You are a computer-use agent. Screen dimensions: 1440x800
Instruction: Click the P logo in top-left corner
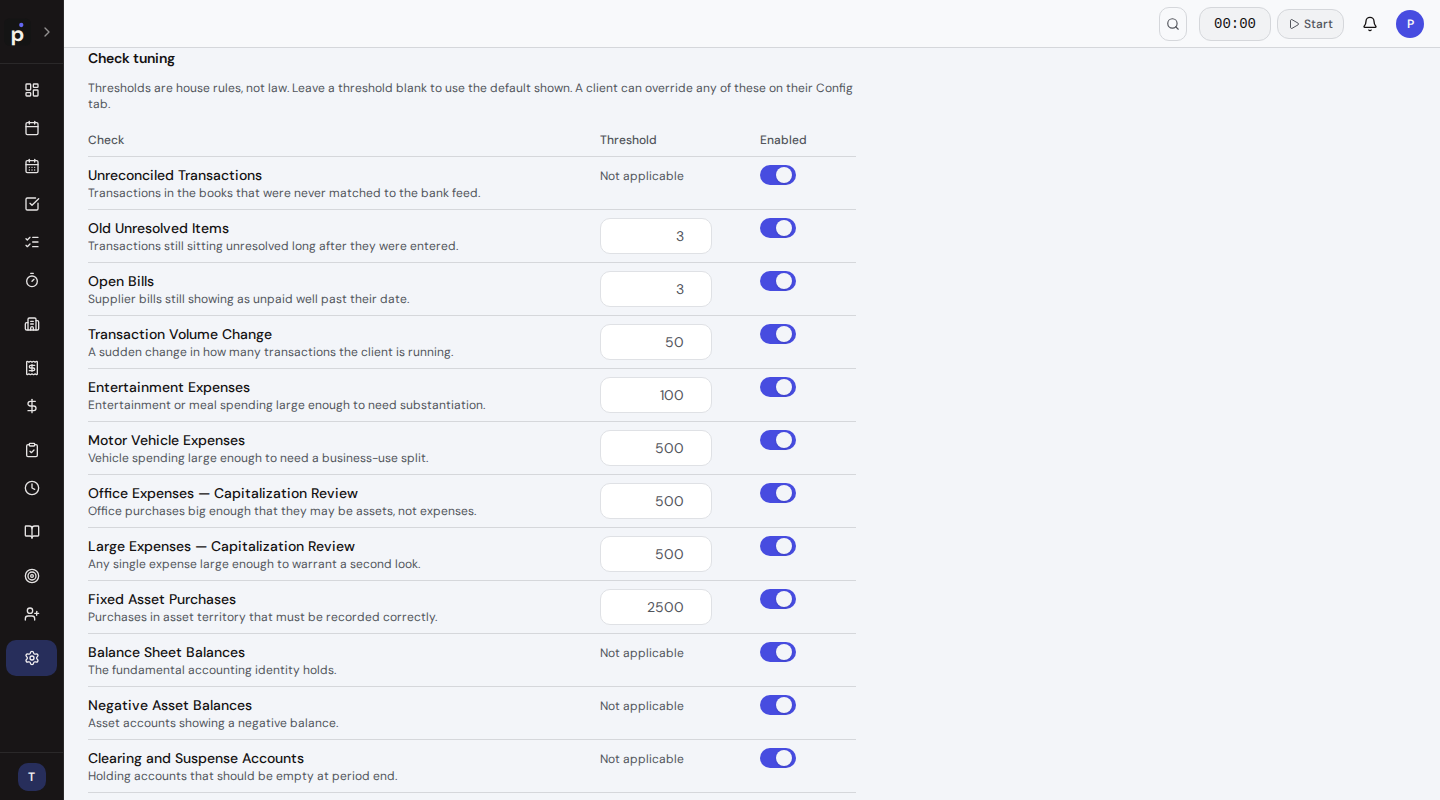pos(17,34)
